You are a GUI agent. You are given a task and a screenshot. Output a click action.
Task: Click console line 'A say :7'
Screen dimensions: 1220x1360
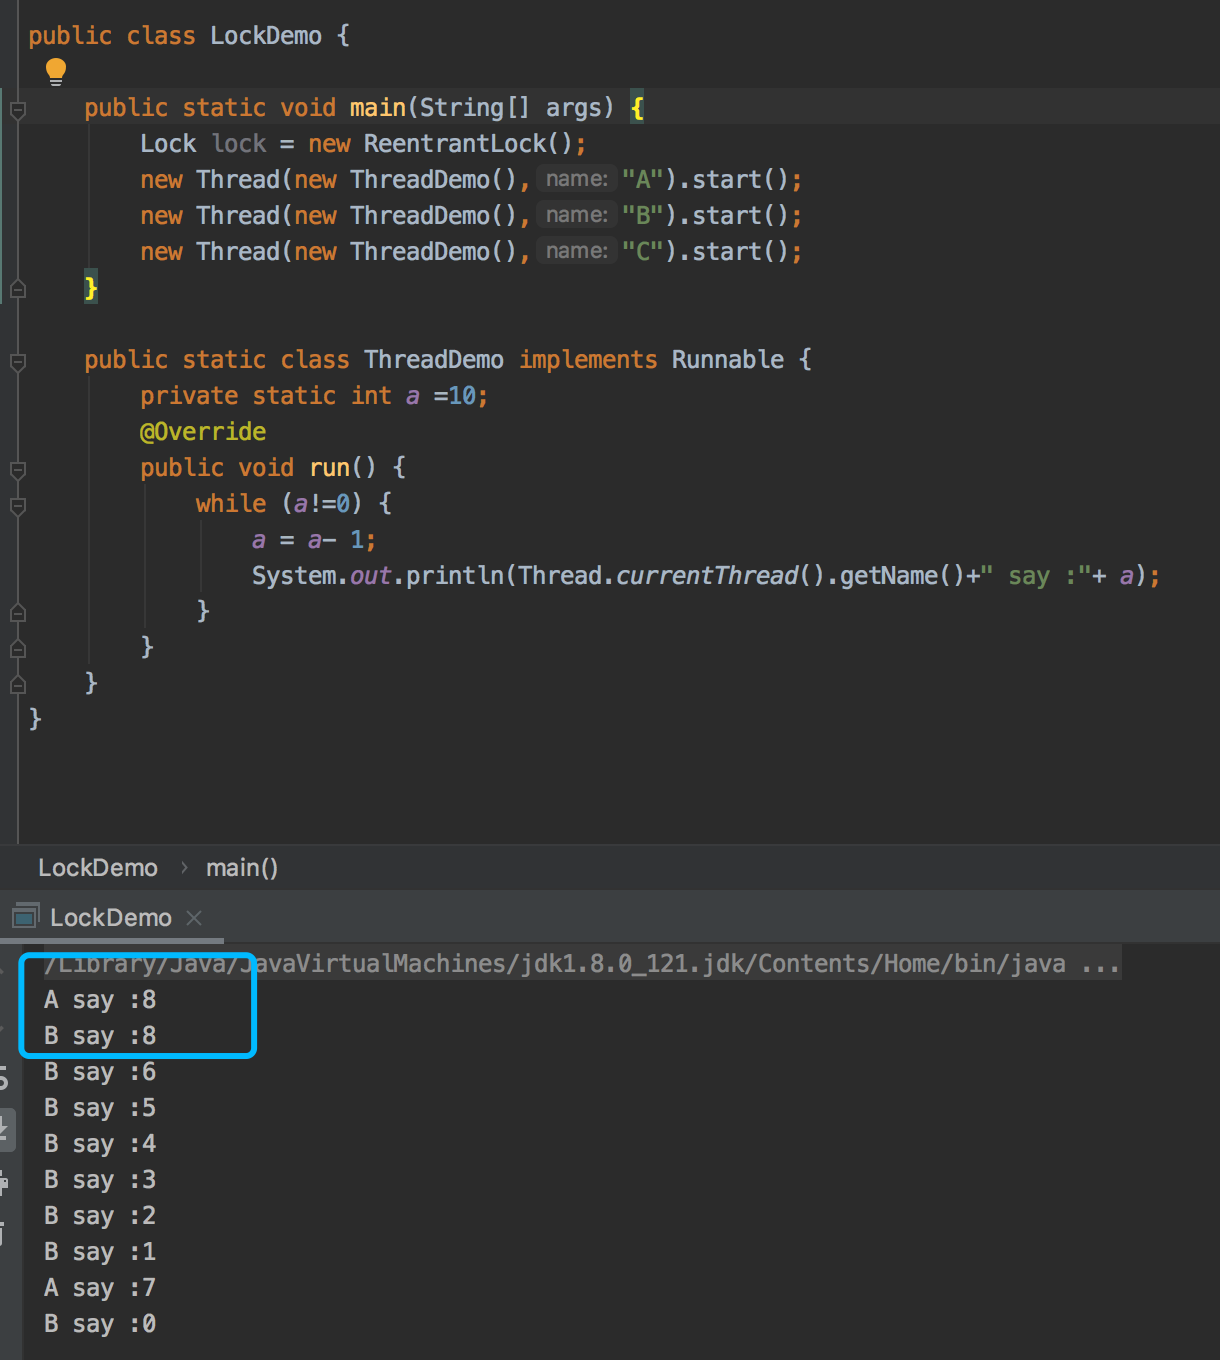coord(100,1288)
